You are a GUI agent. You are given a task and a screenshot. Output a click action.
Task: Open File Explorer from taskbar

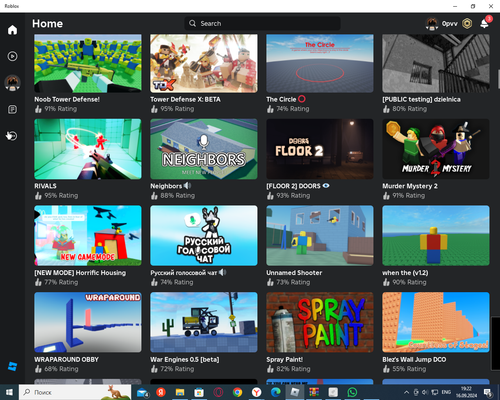[180, 392]
